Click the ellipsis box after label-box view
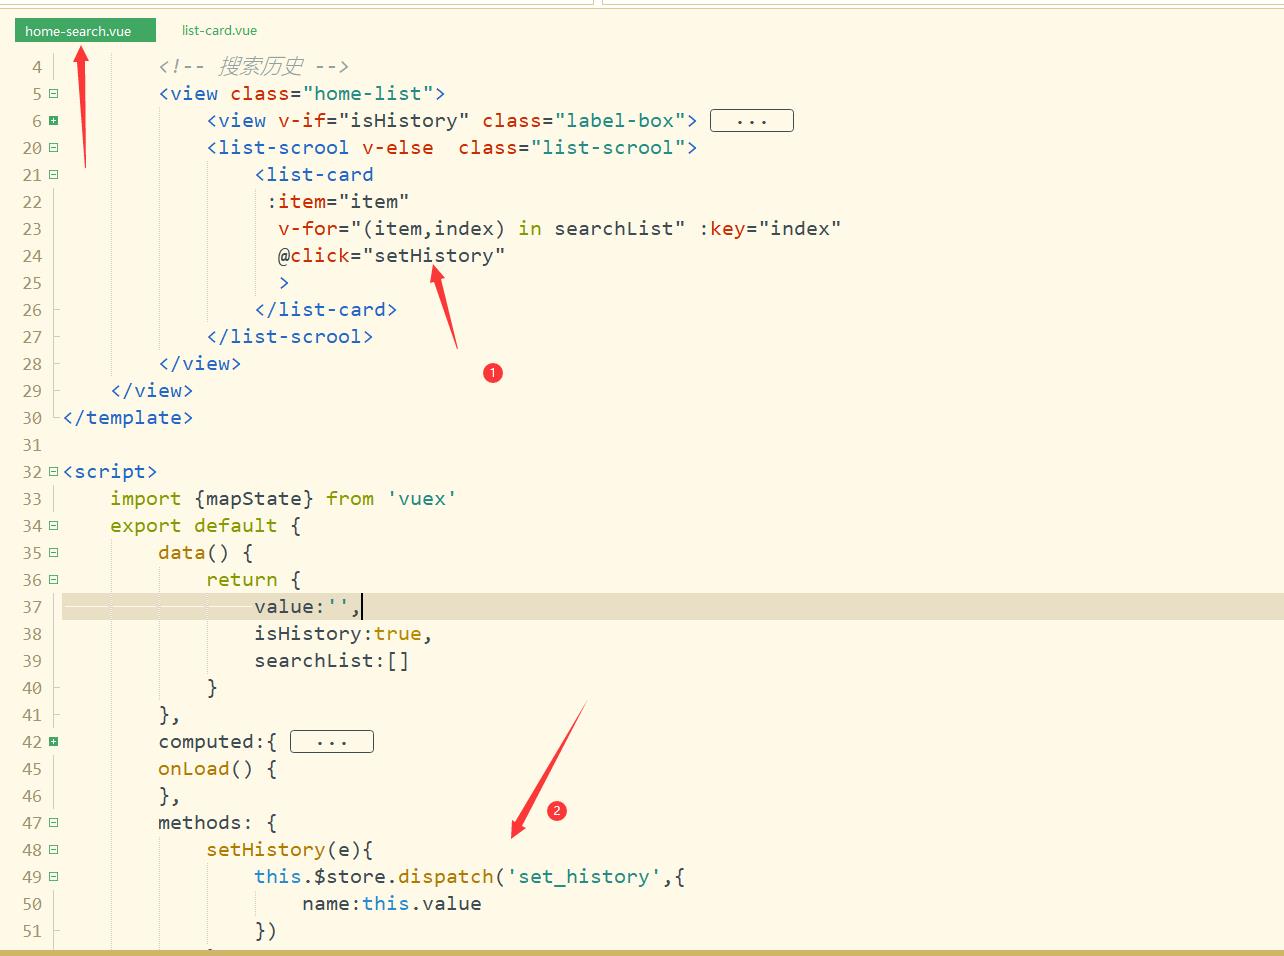The width and height of the screenshot is (1284, 956). click(x=752, y=121)
